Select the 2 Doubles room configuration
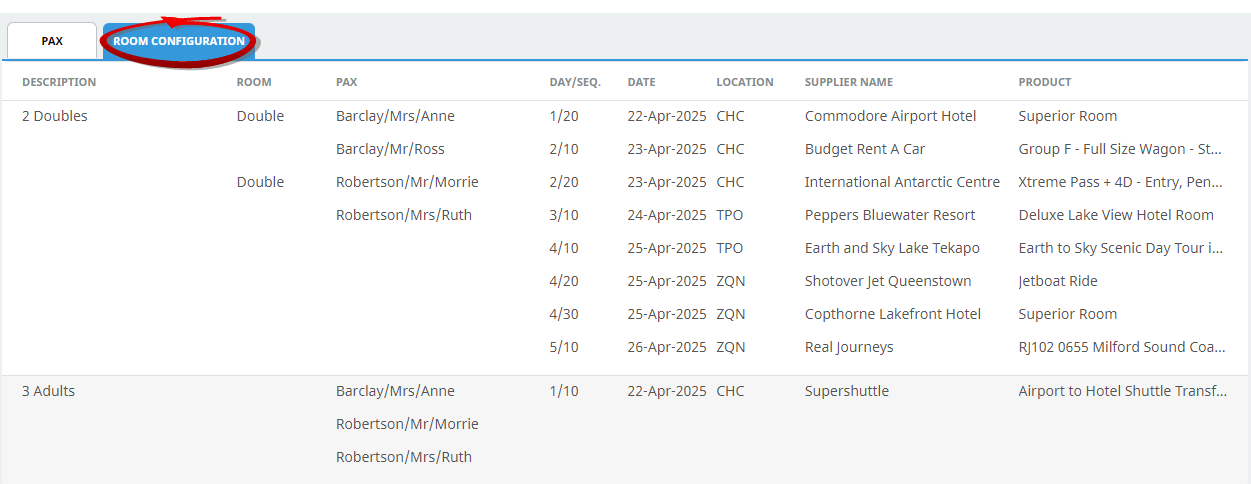This screenshot has width=1251, height=484. pyautogui.click(x=55, y=116)
